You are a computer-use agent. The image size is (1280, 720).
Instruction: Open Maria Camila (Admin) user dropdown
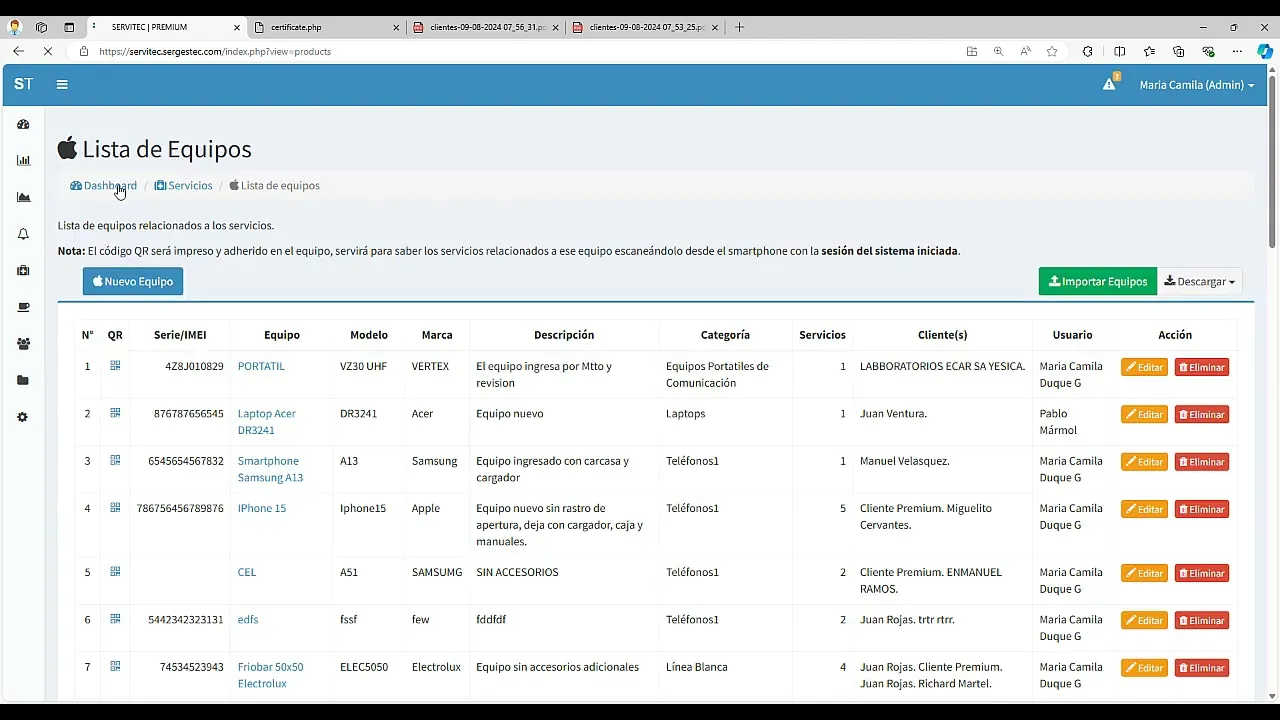(x=1197, y=85)
